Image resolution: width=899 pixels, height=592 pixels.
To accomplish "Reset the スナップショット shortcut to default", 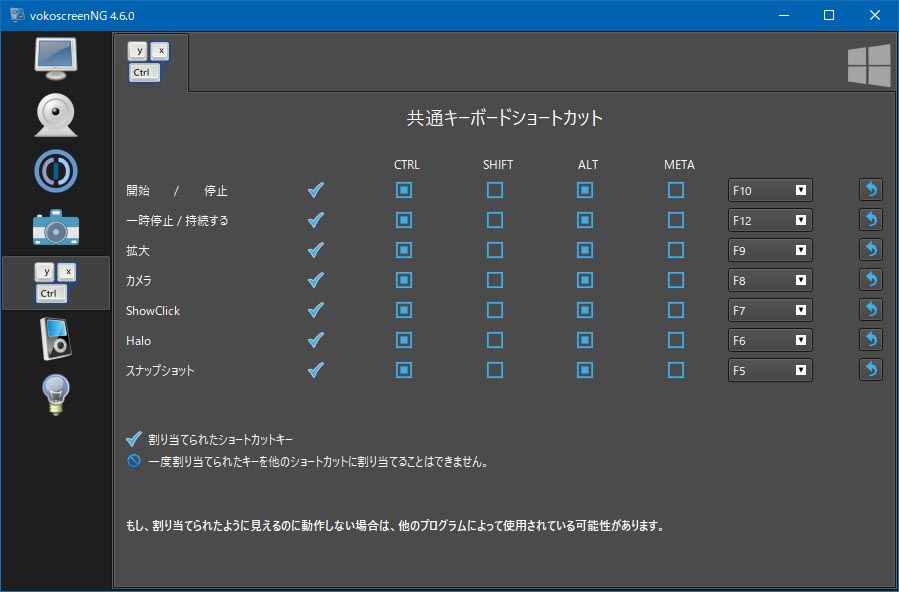I will 870,370.
